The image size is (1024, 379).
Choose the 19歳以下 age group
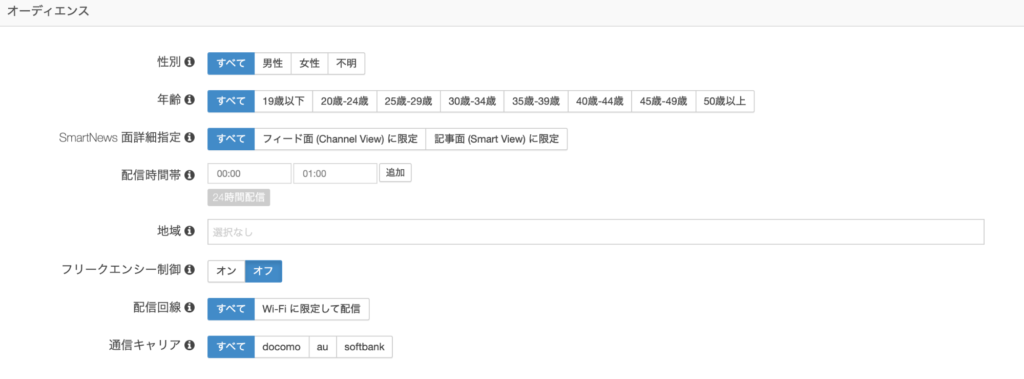[x=283, y=101]
